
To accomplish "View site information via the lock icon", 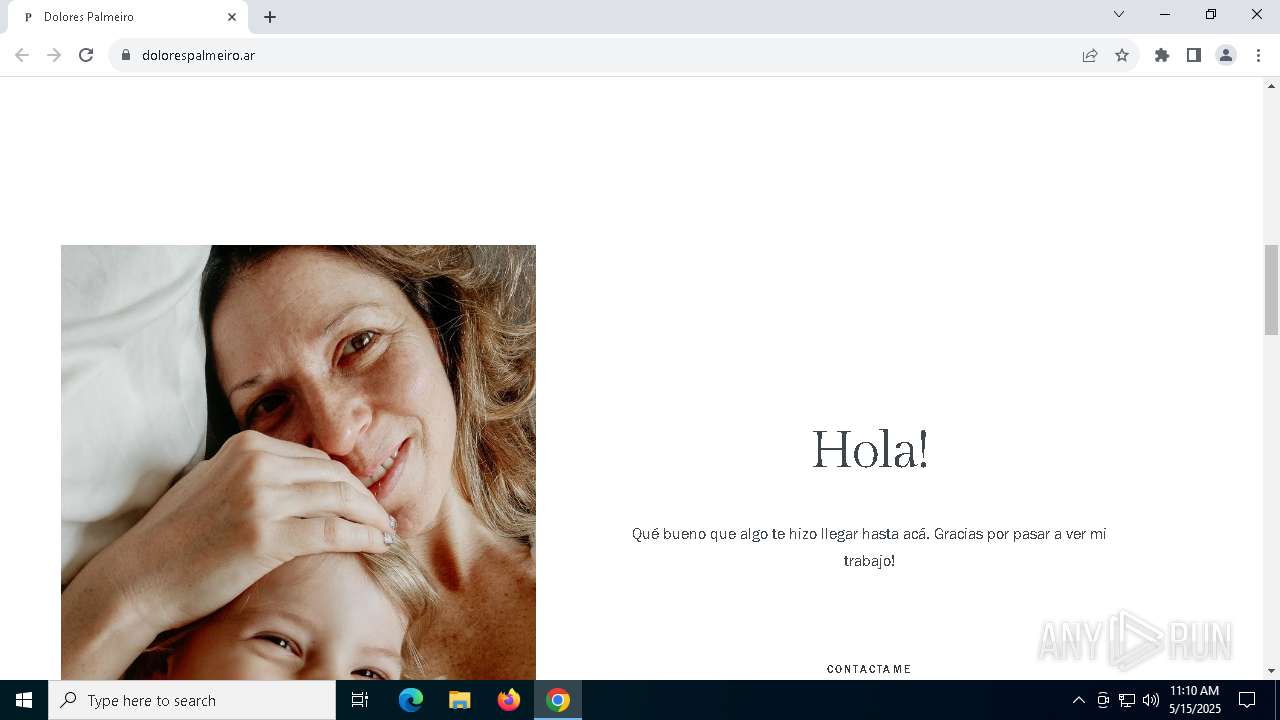I will 126,55.
